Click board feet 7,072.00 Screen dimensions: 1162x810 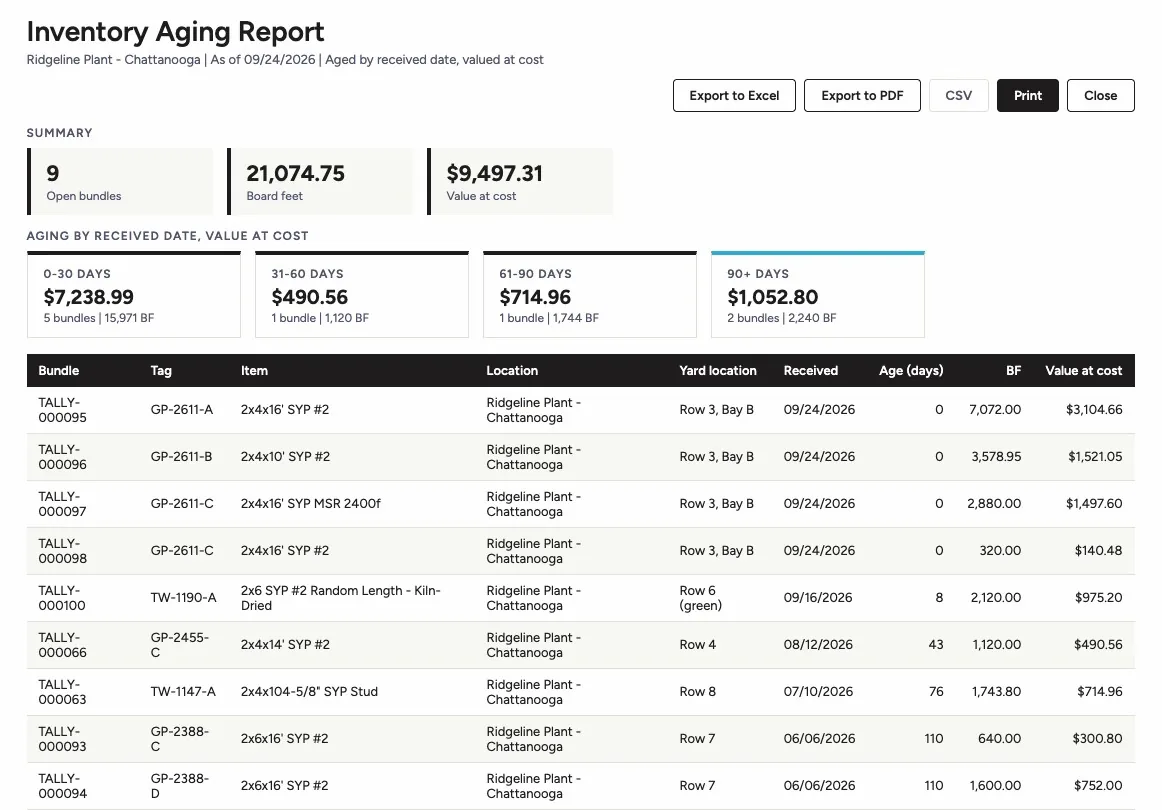click(x=995, y=410)
